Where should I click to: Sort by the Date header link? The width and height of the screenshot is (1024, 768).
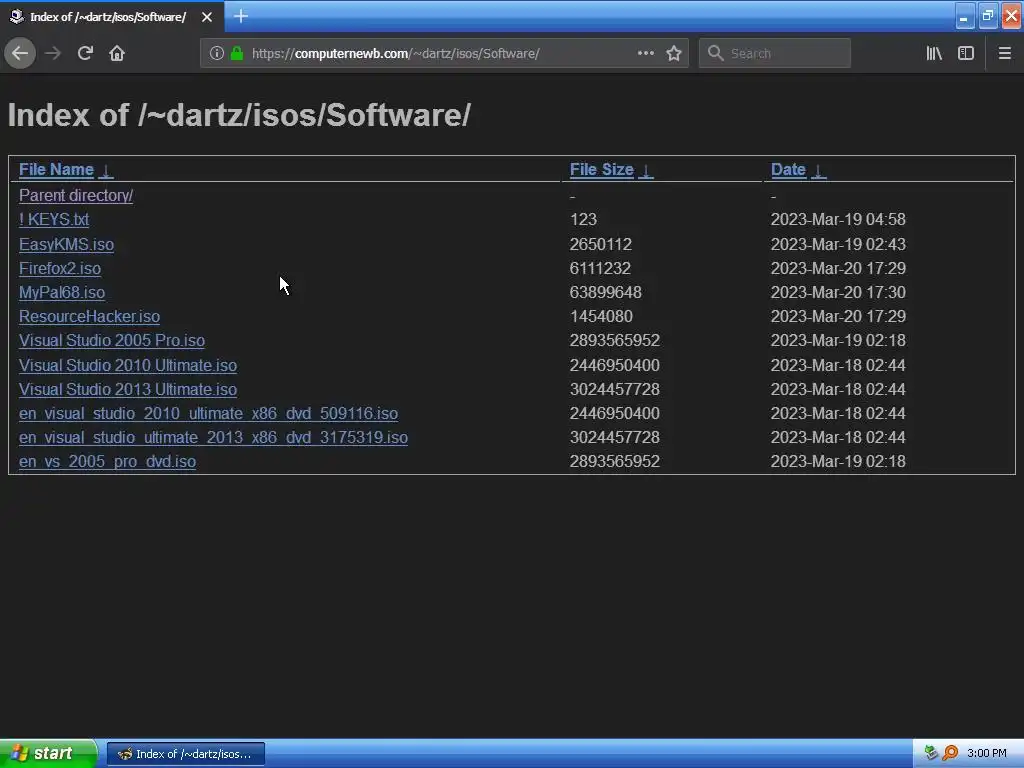coord(788,170)
